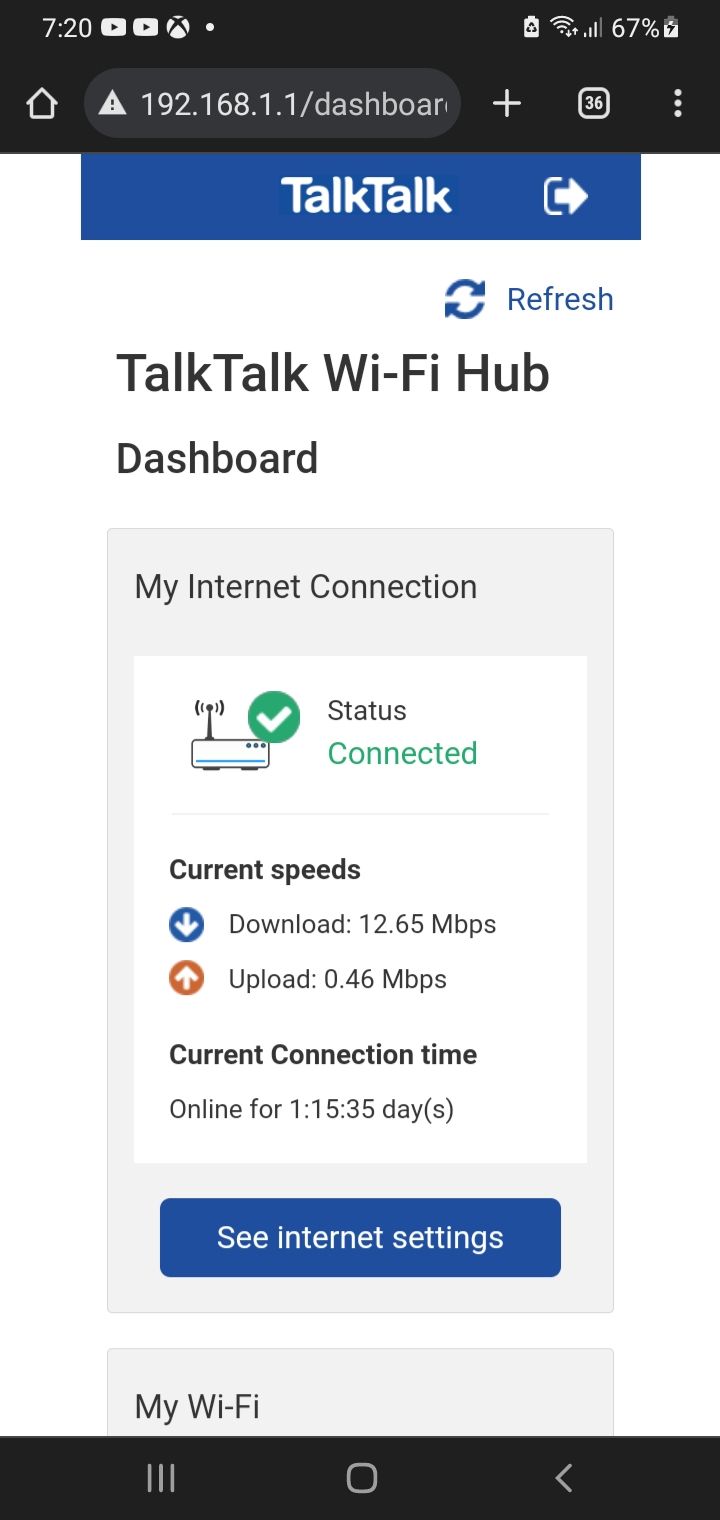The image size is (720, 1520).
Task: Open the browser three-dot menu
Action: click(678, 103)
